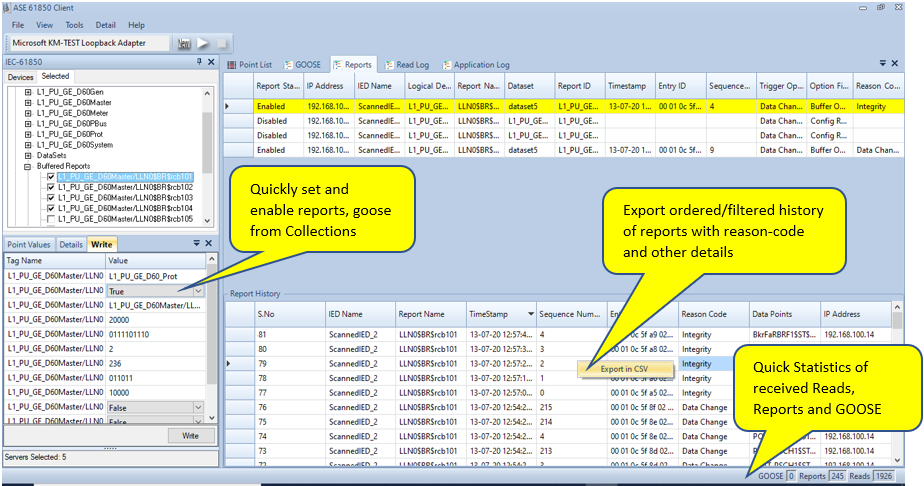
Task: Open the tab list dropdown of Reports pane
Action: coord(883,63)
